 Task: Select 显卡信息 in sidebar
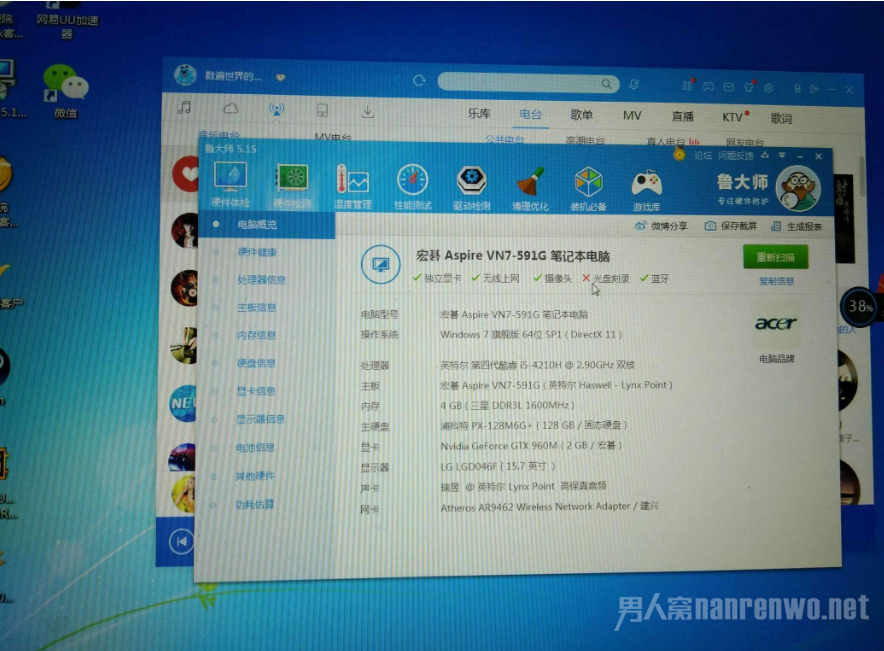pos(255,391)
